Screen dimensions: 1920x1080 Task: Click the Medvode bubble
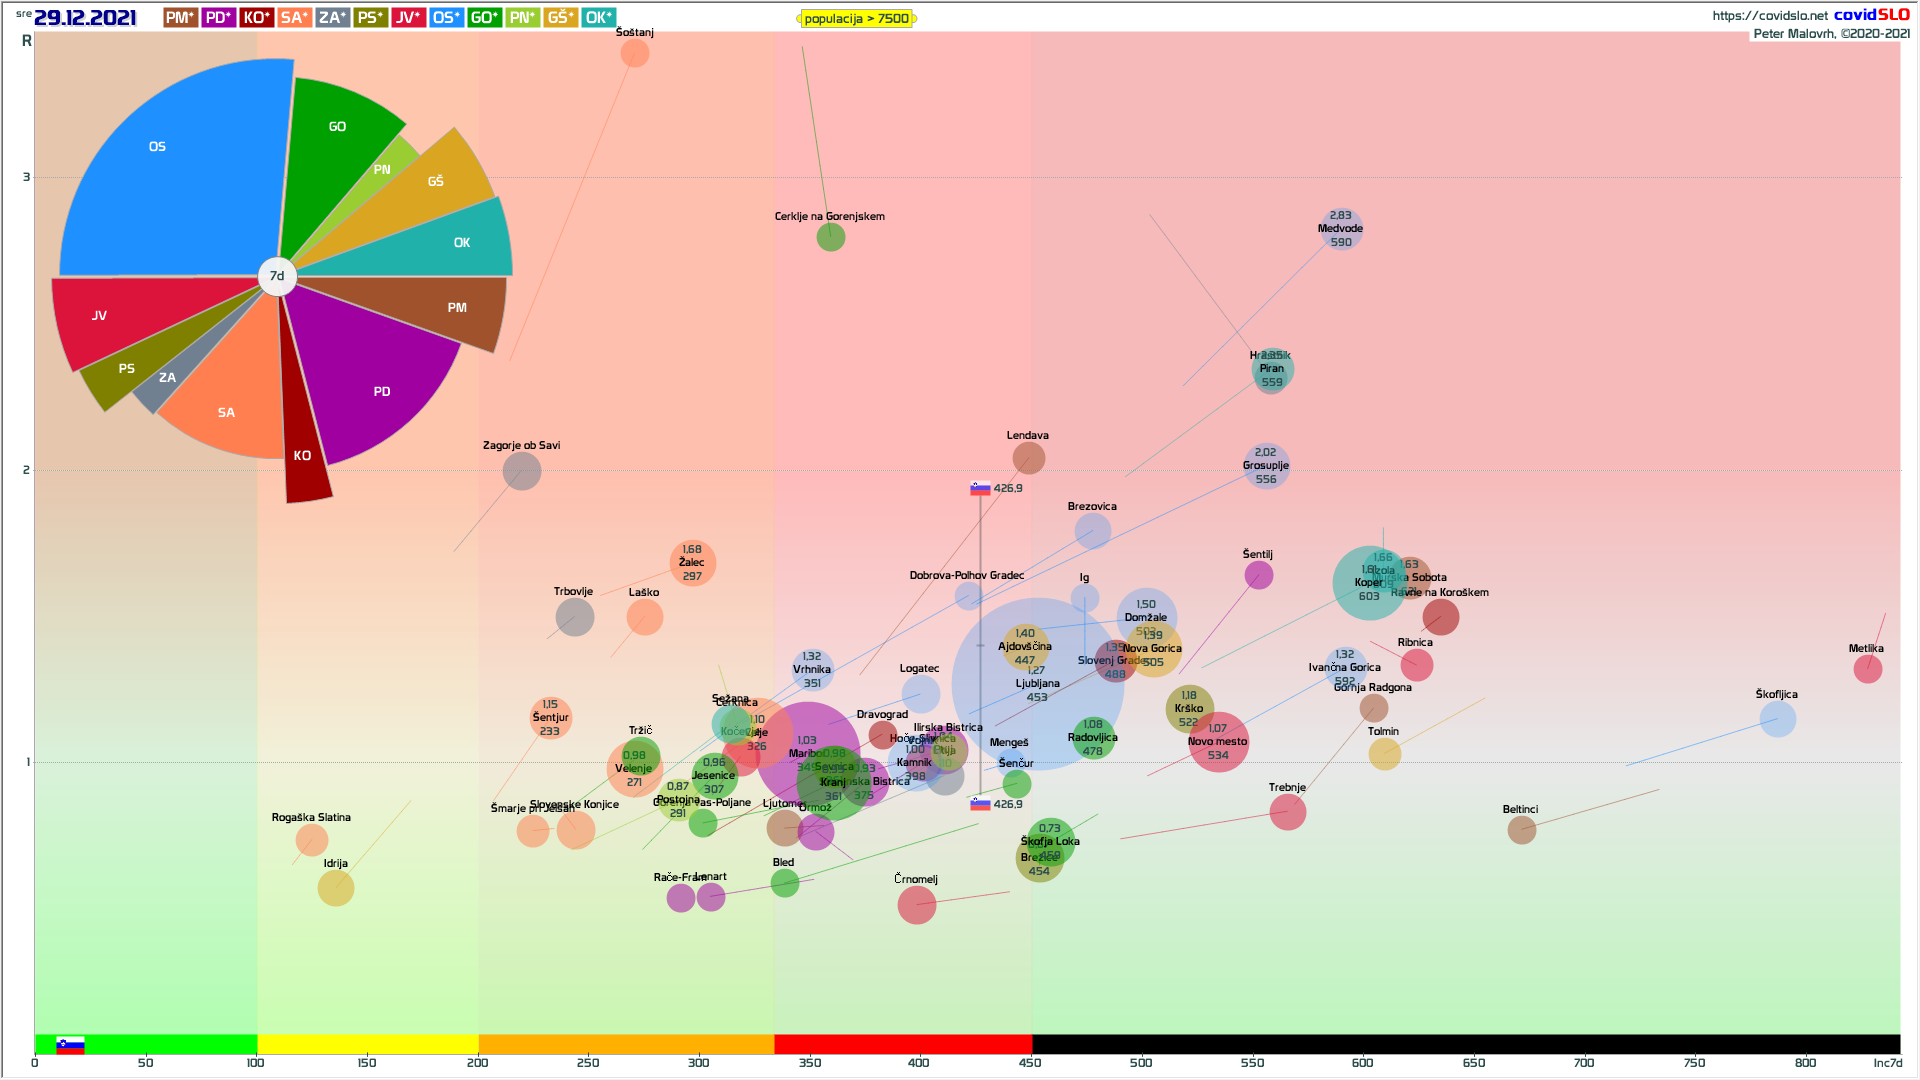pyautogui.click(x=1341, y=229)
